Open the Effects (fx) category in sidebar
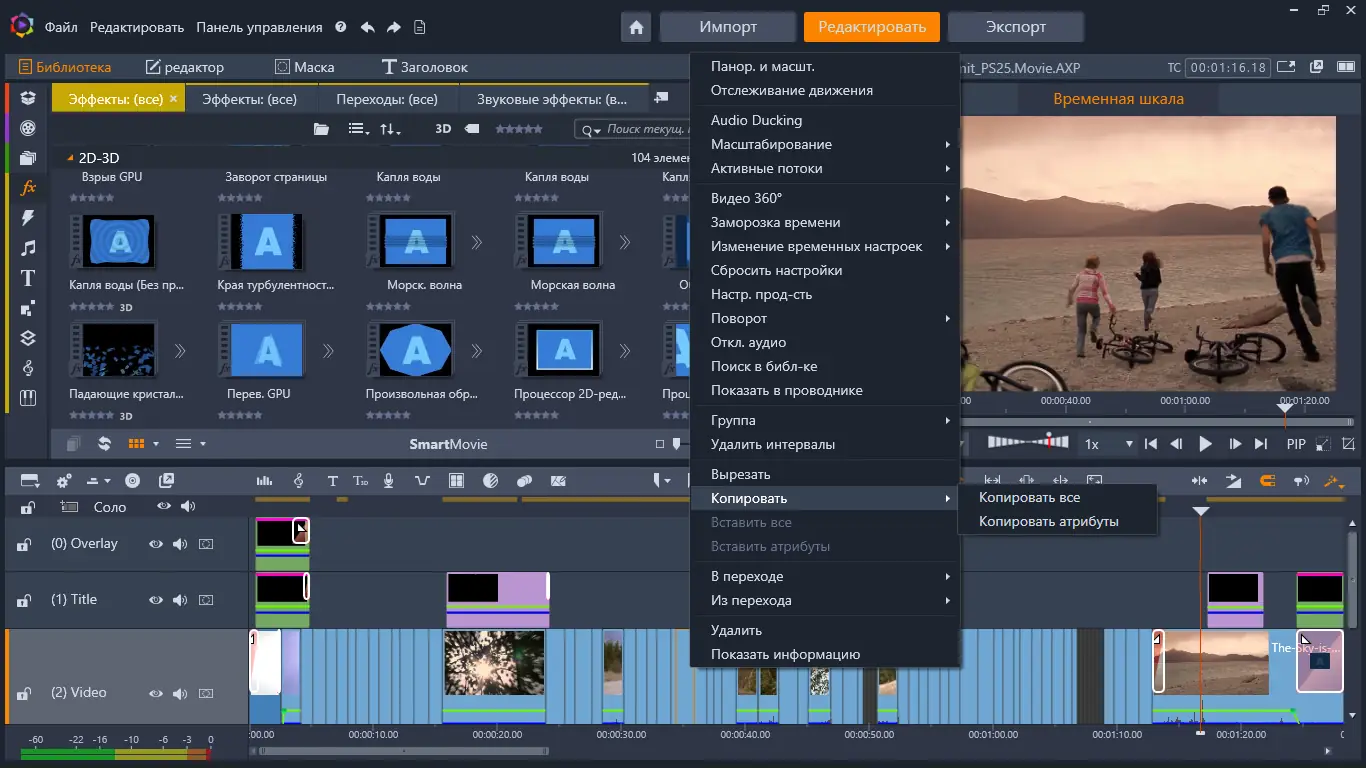 pos(28,187)
